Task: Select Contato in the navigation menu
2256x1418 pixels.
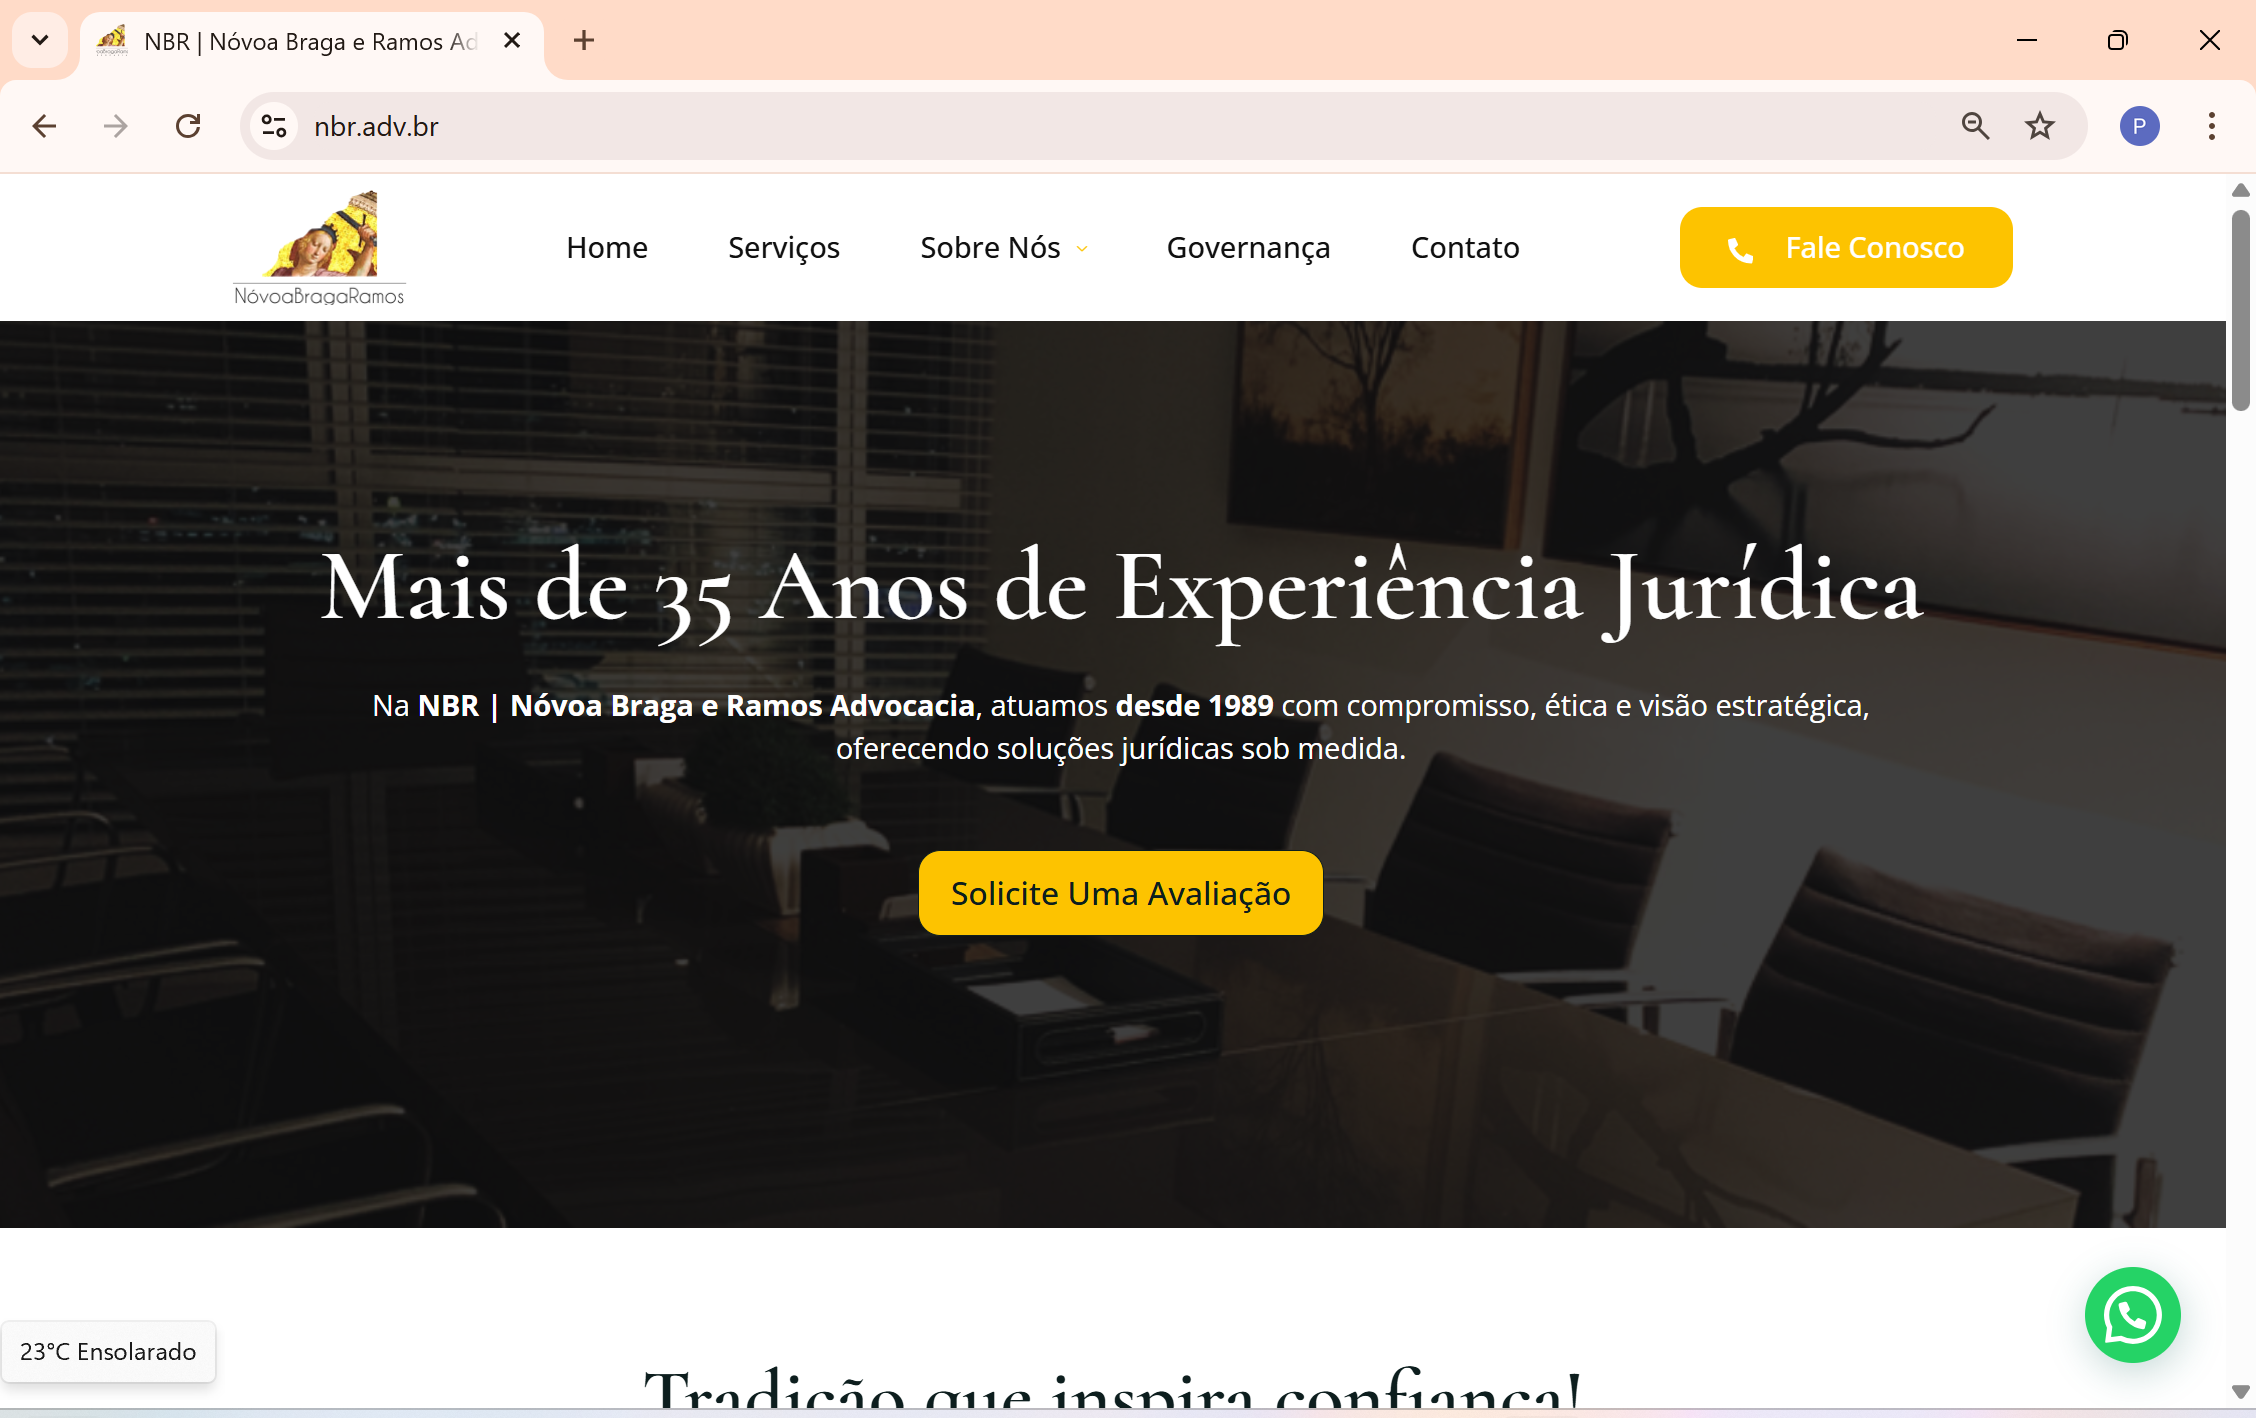Action: (1464, 247)
